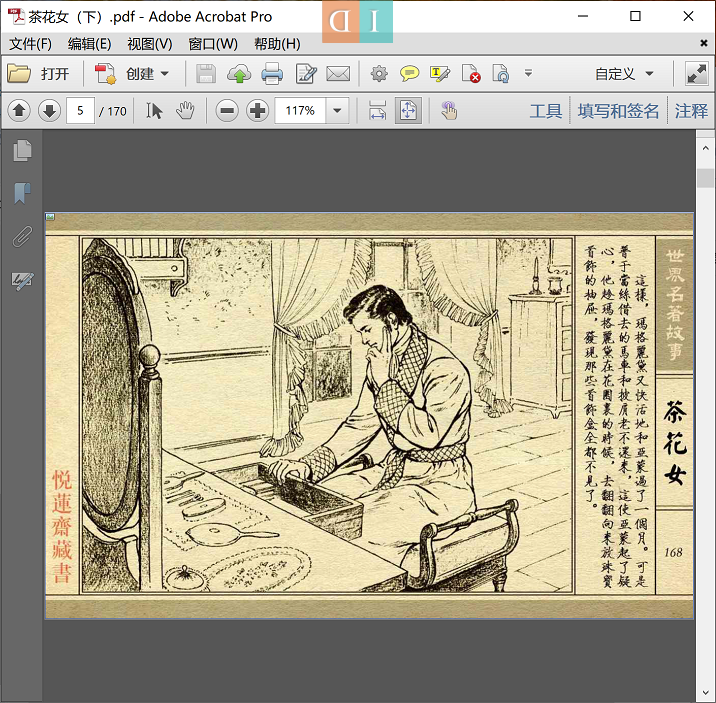Click the Print icon

pos(272,73)
